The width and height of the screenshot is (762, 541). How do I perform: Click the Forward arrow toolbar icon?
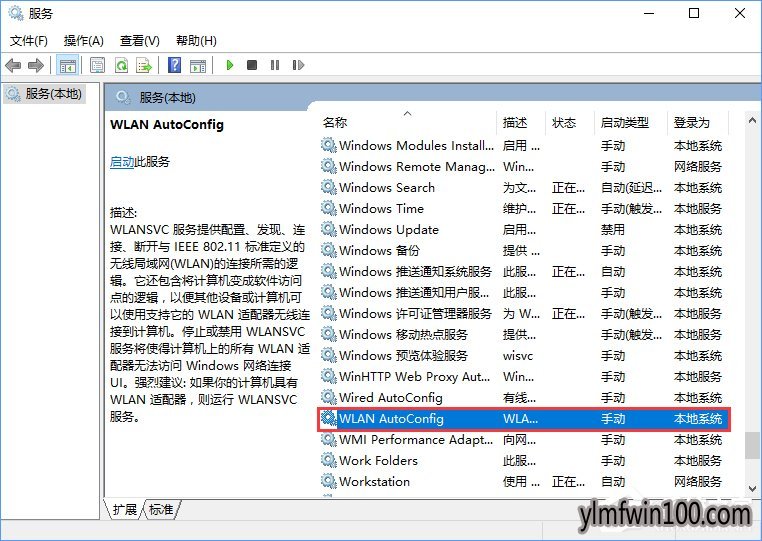coord(36,65)
